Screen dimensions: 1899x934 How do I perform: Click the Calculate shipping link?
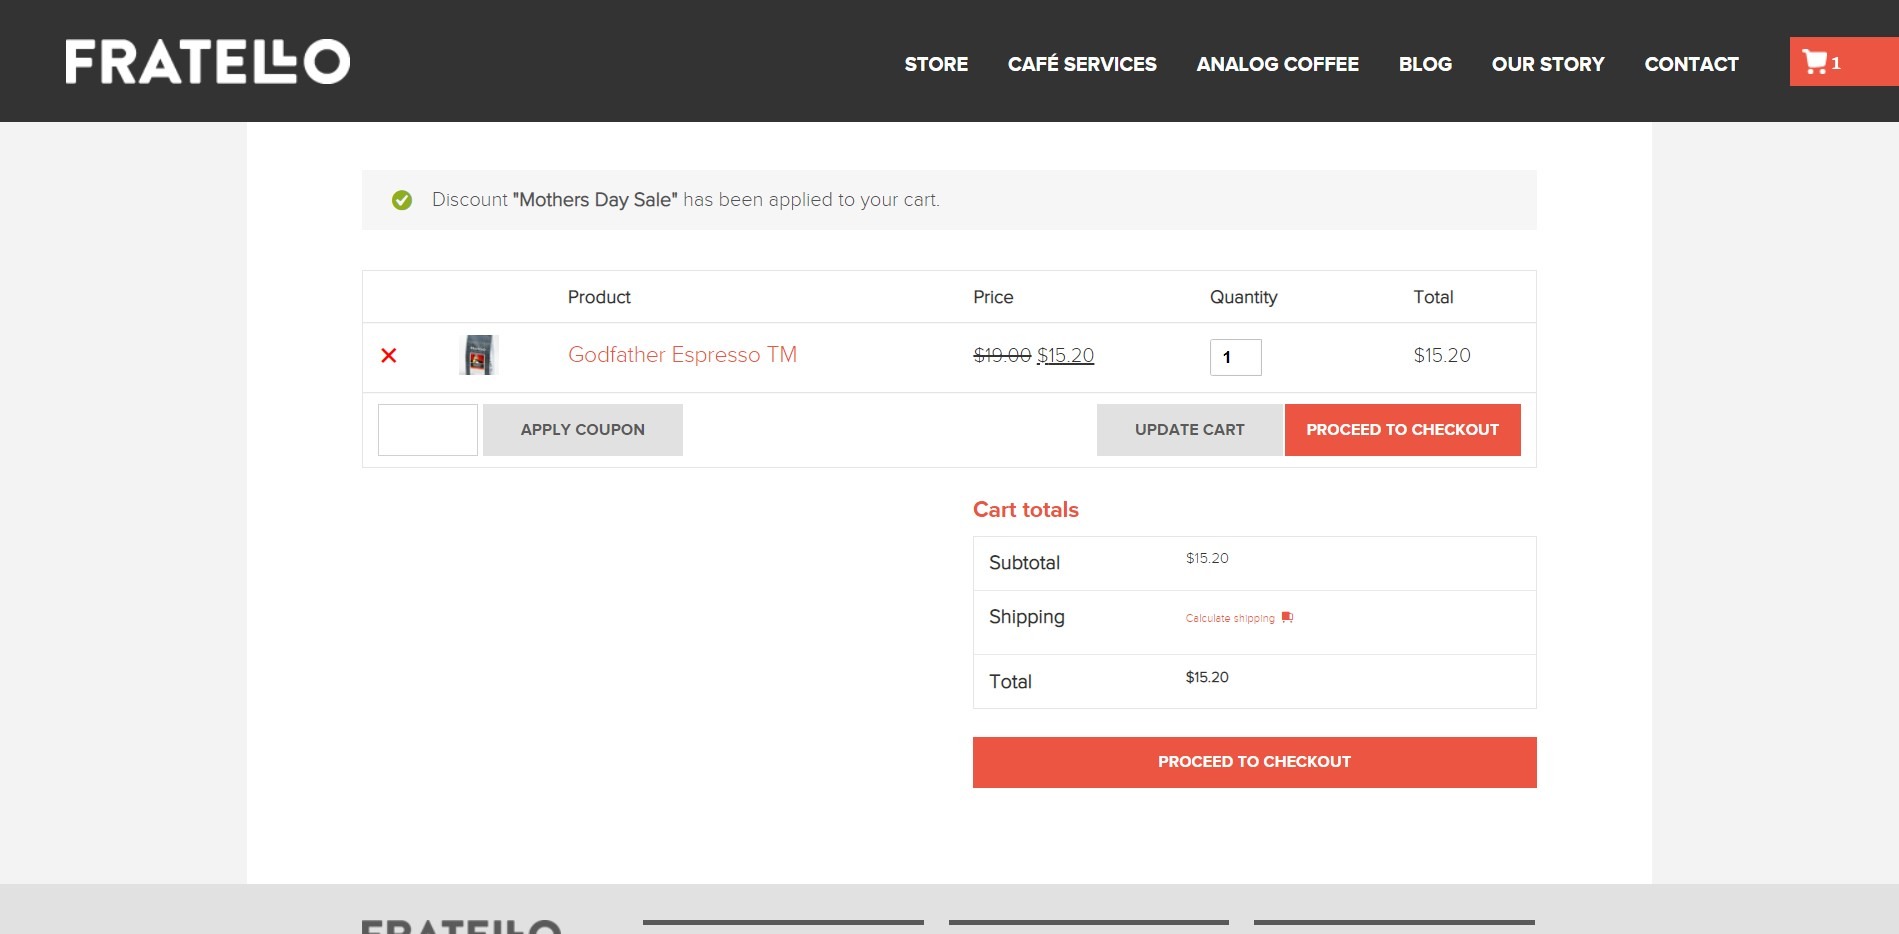point(1230,618)
